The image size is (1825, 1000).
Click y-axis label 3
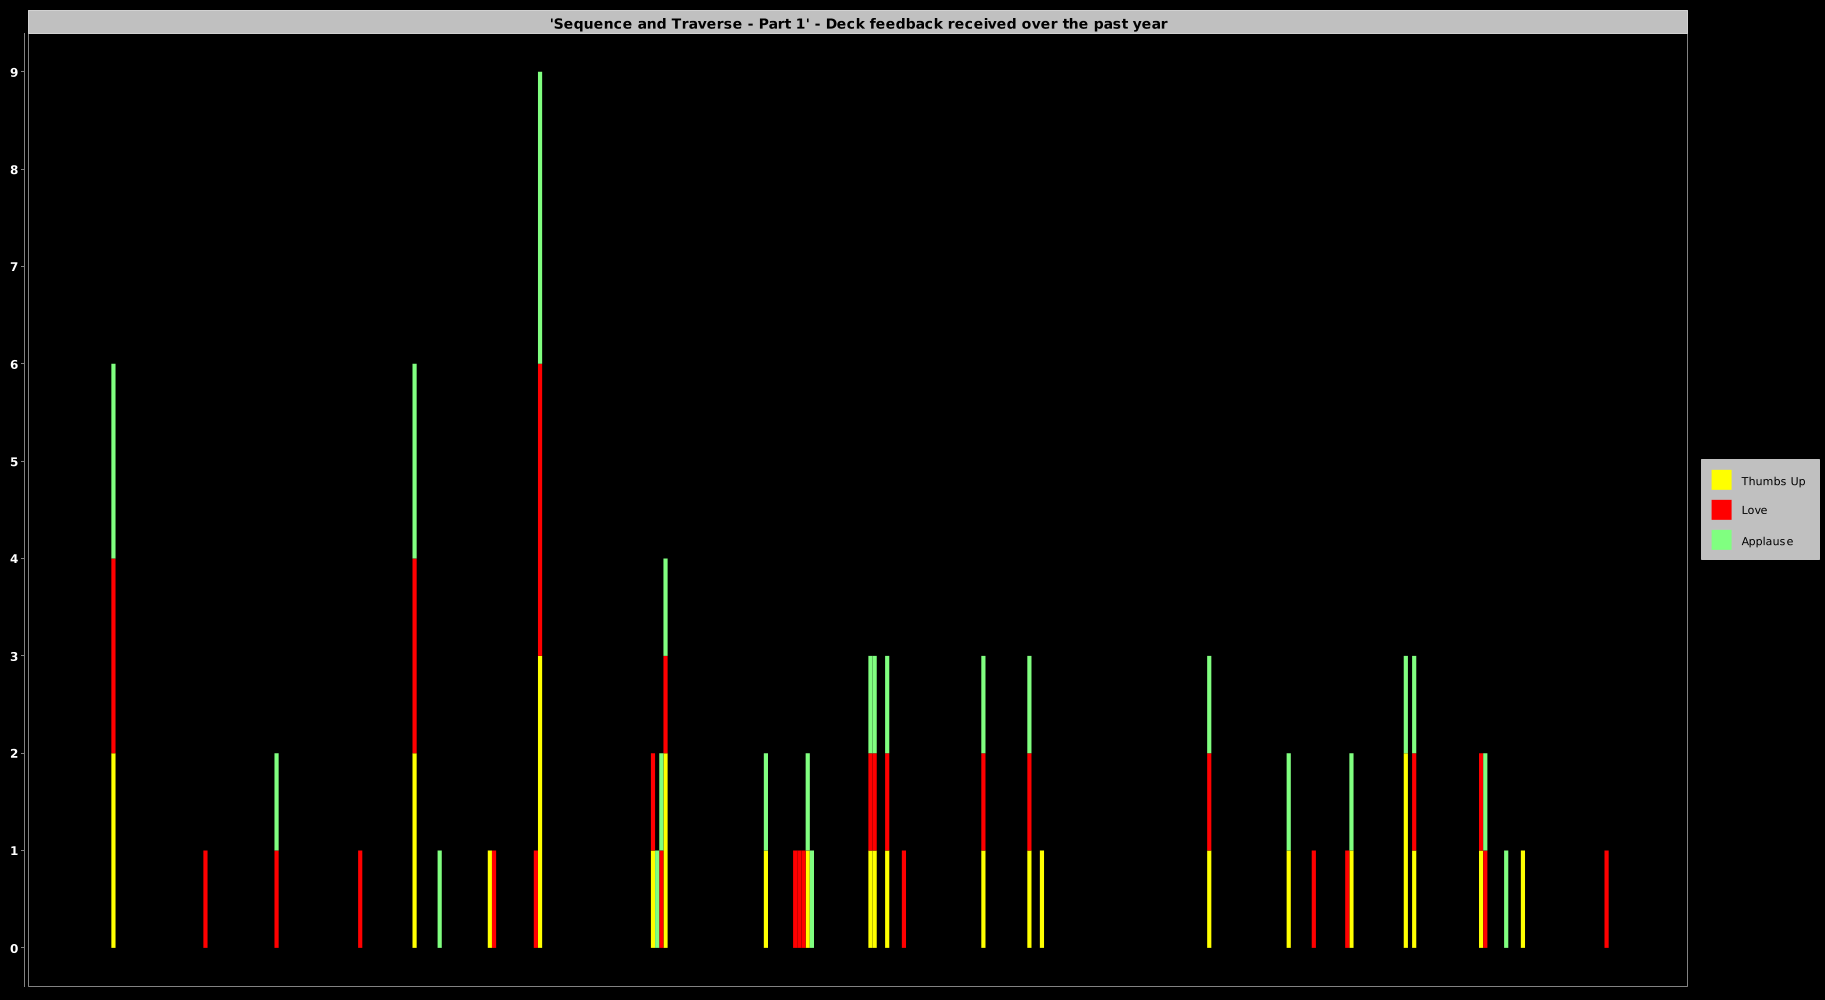click(14, 656)
